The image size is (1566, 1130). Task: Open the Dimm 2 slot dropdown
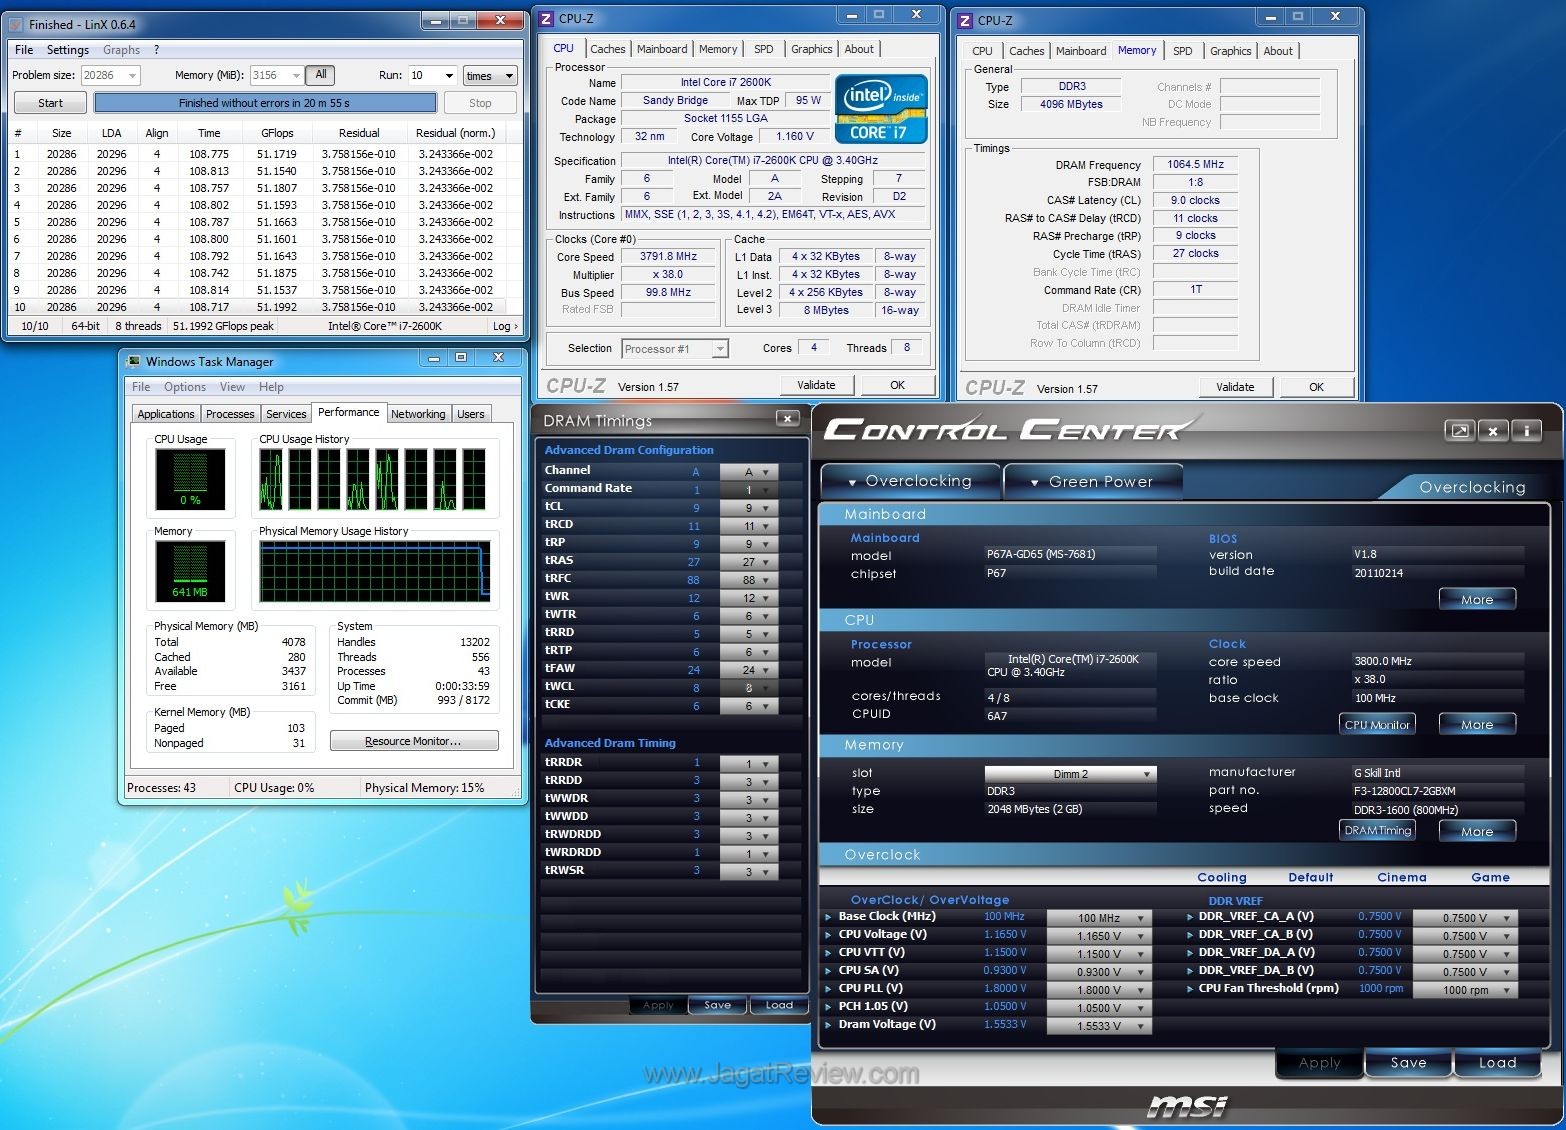pos(1070,774)
